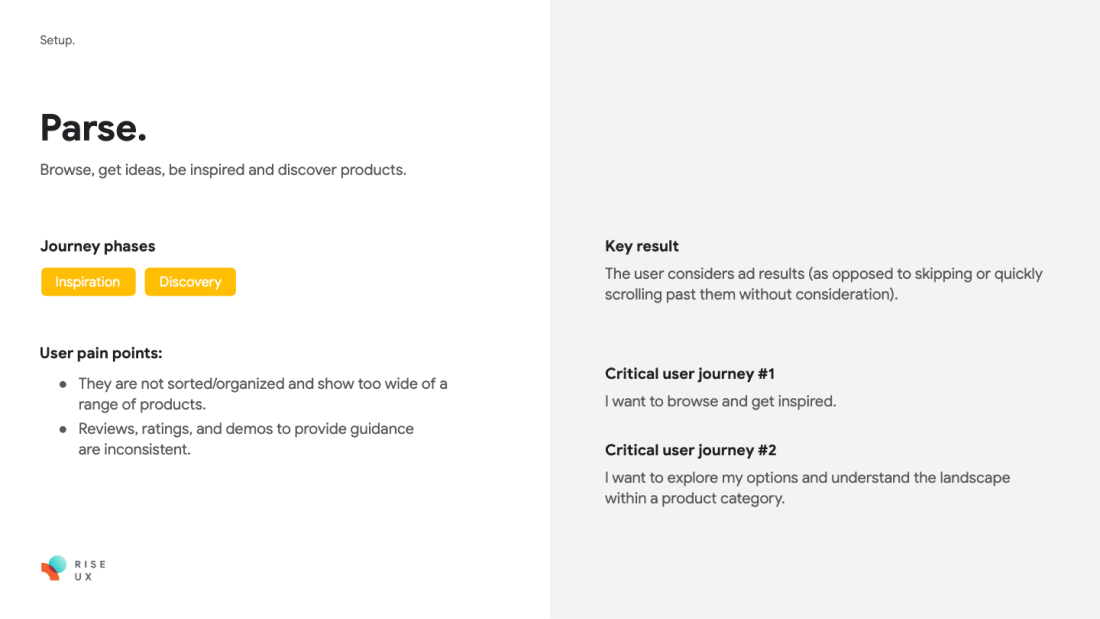Select the Inspiration phase tag
The height and width of the screenshot is (619, 1100).
[x=88, y=281]
